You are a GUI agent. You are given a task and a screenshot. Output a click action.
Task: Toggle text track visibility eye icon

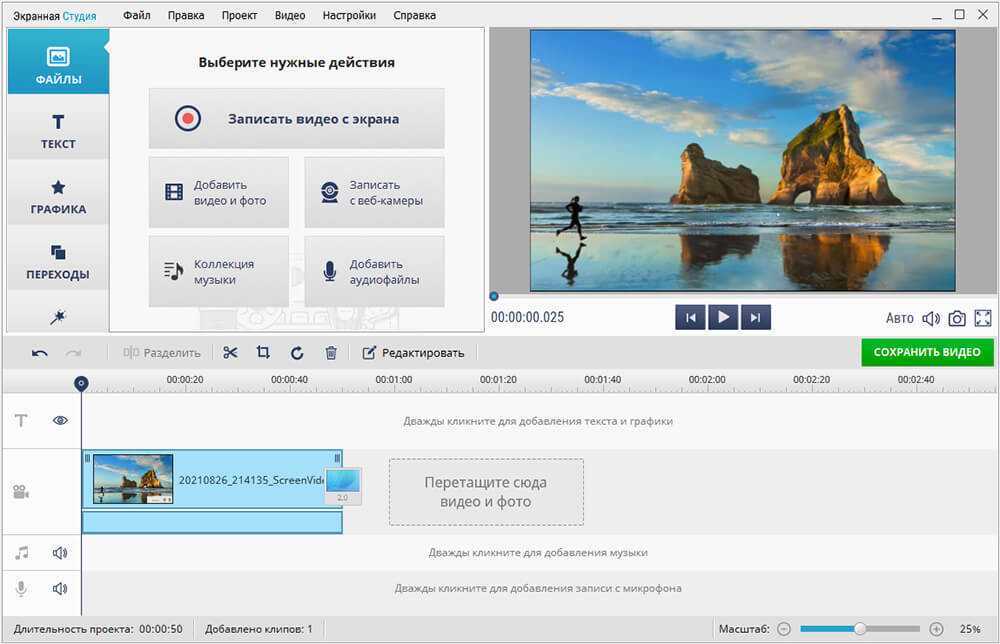coord(60,421)
